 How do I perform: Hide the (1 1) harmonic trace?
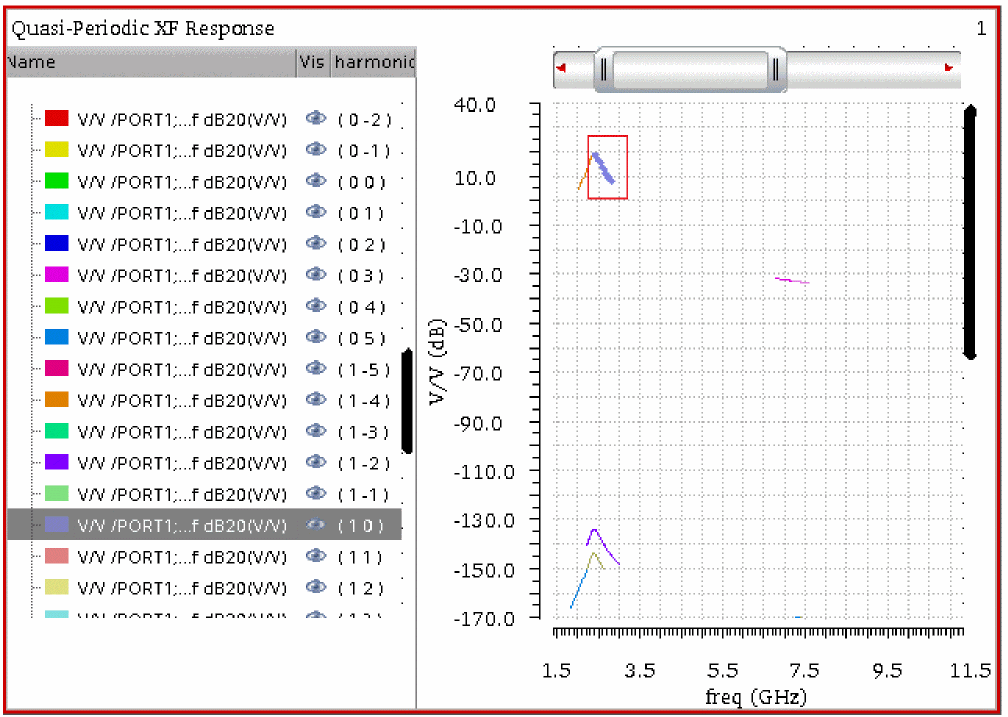[x=316, y=556]
